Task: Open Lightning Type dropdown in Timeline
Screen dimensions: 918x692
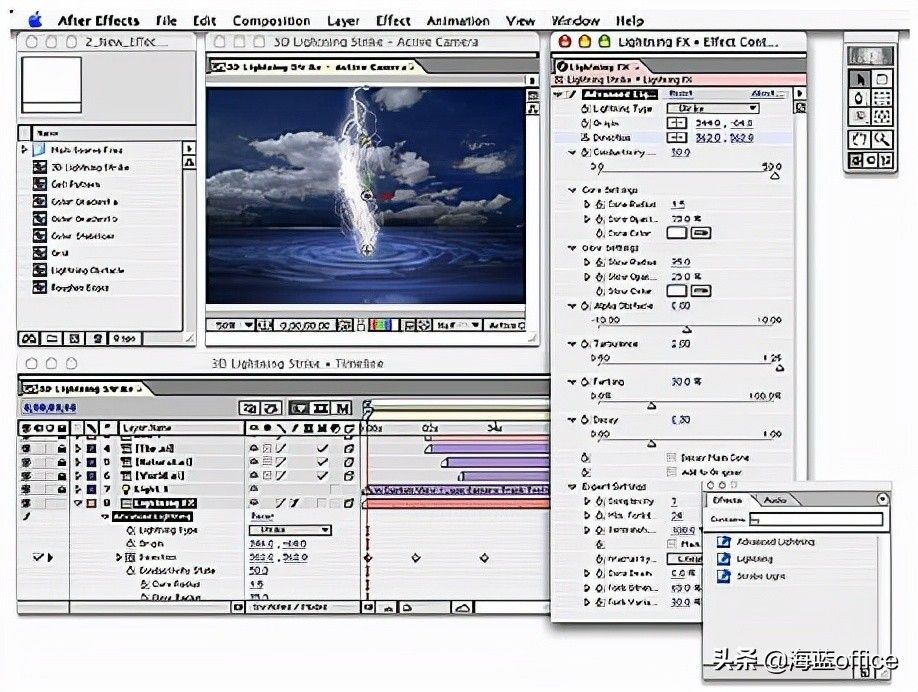Action: pos(290,530)
